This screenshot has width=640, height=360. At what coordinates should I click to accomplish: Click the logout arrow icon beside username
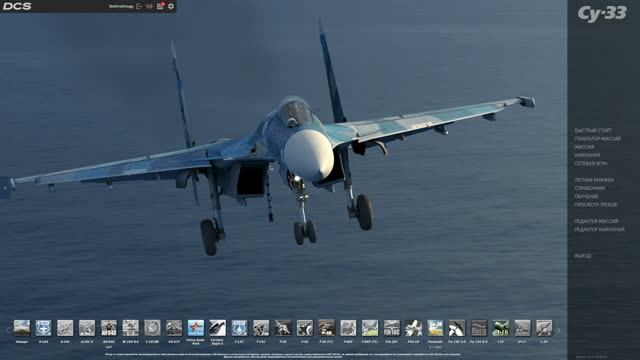coord(139,6)
